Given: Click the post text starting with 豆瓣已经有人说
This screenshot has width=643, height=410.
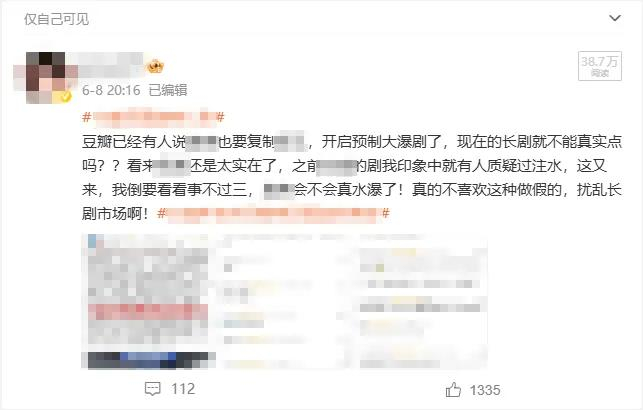Looking at the screenshot, I should (352, 177).
